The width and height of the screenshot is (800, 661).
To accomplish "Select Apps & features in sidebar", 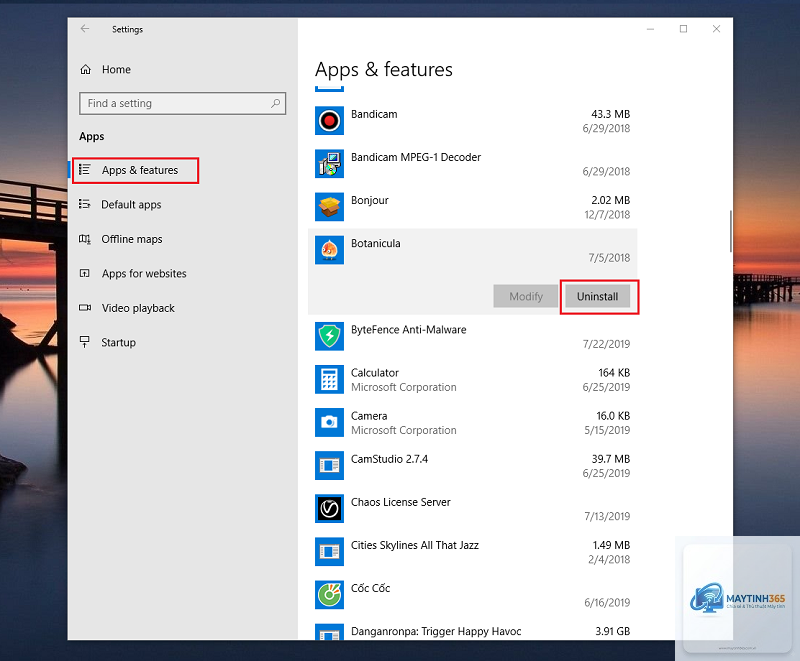I will [x=140, y=170].
